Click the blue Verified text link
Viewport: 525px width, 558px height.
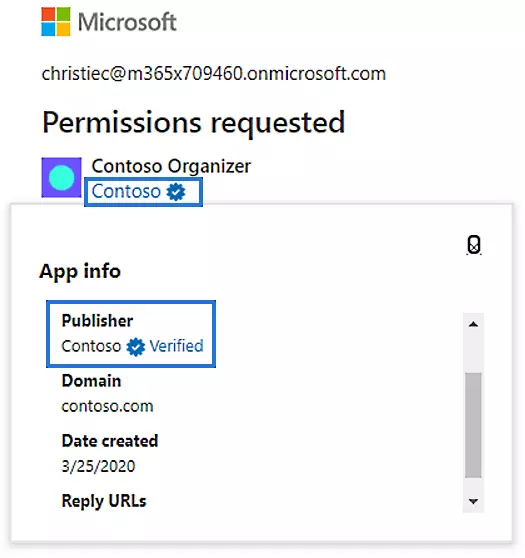click(x=176, y=346)
